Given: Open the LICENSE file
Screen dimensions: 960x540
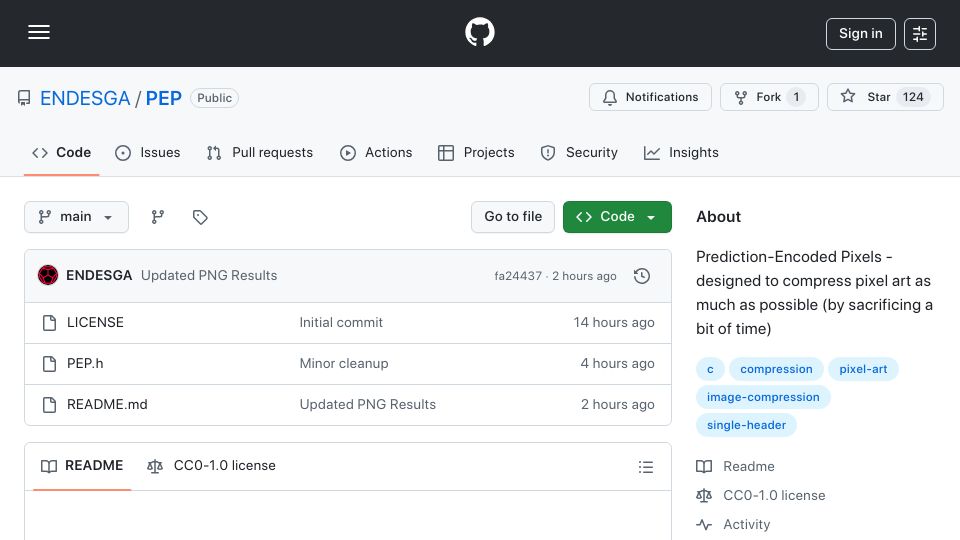Looking at the screenshot, I should (x=96, y=323).
